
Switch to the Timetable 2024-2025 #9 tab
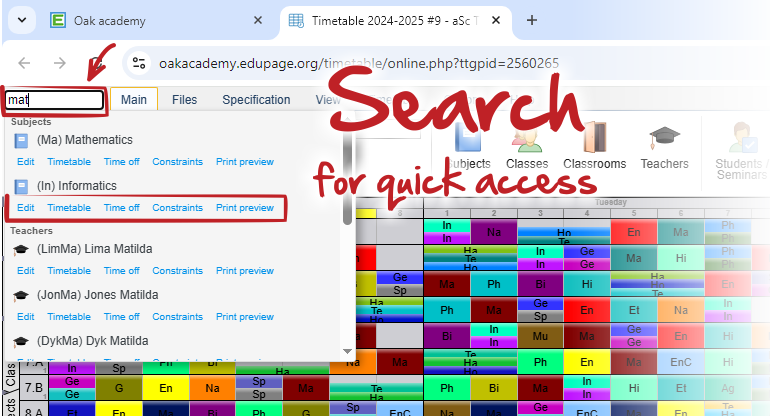coord(395,21)
